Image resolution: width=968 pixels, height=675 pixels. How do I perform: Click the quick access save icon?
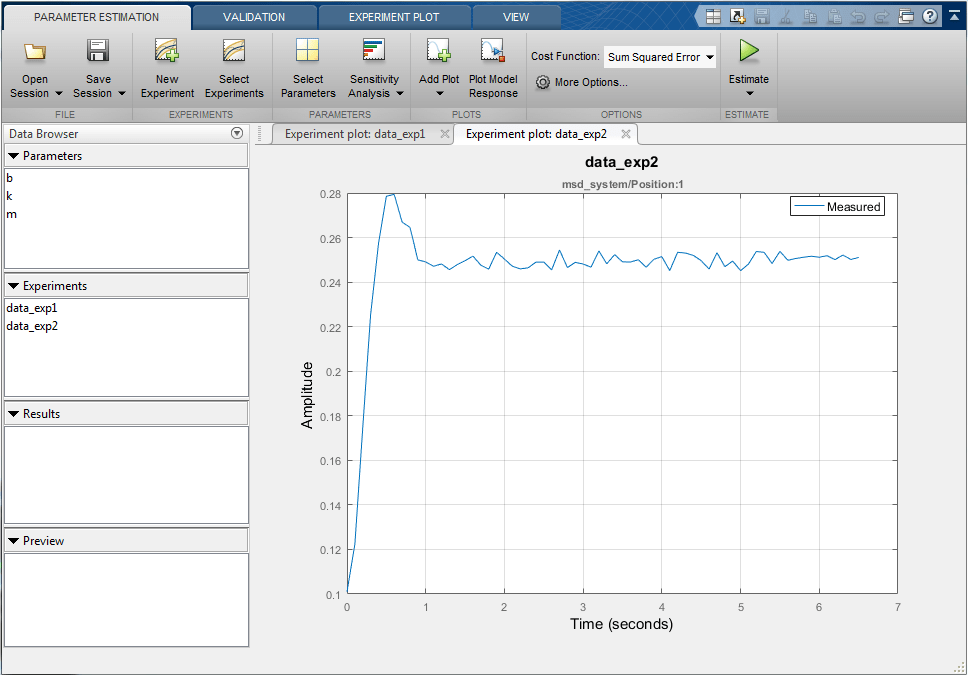pos(762,17)
